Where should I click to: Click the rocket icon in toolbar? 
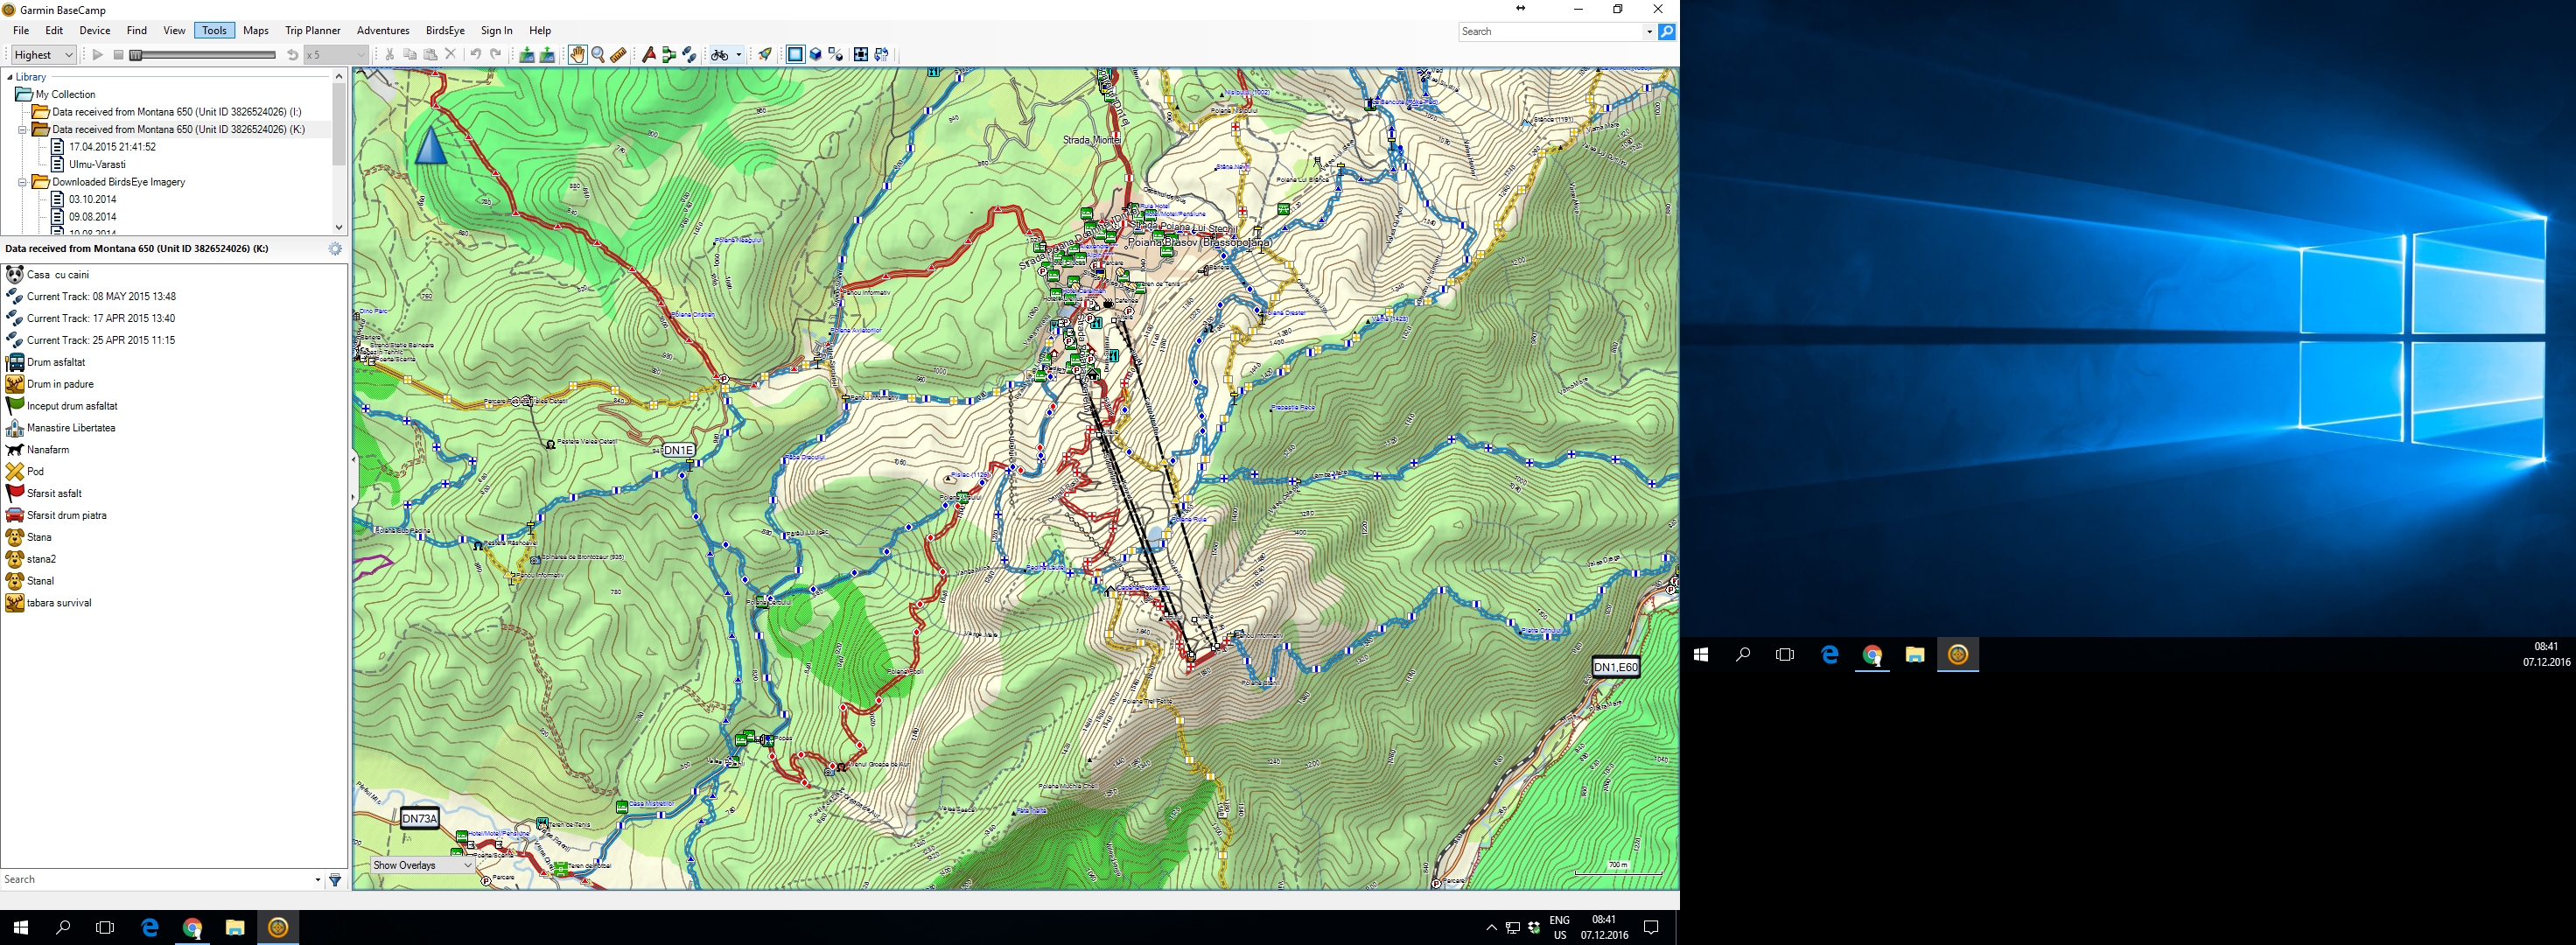[765, 55]
